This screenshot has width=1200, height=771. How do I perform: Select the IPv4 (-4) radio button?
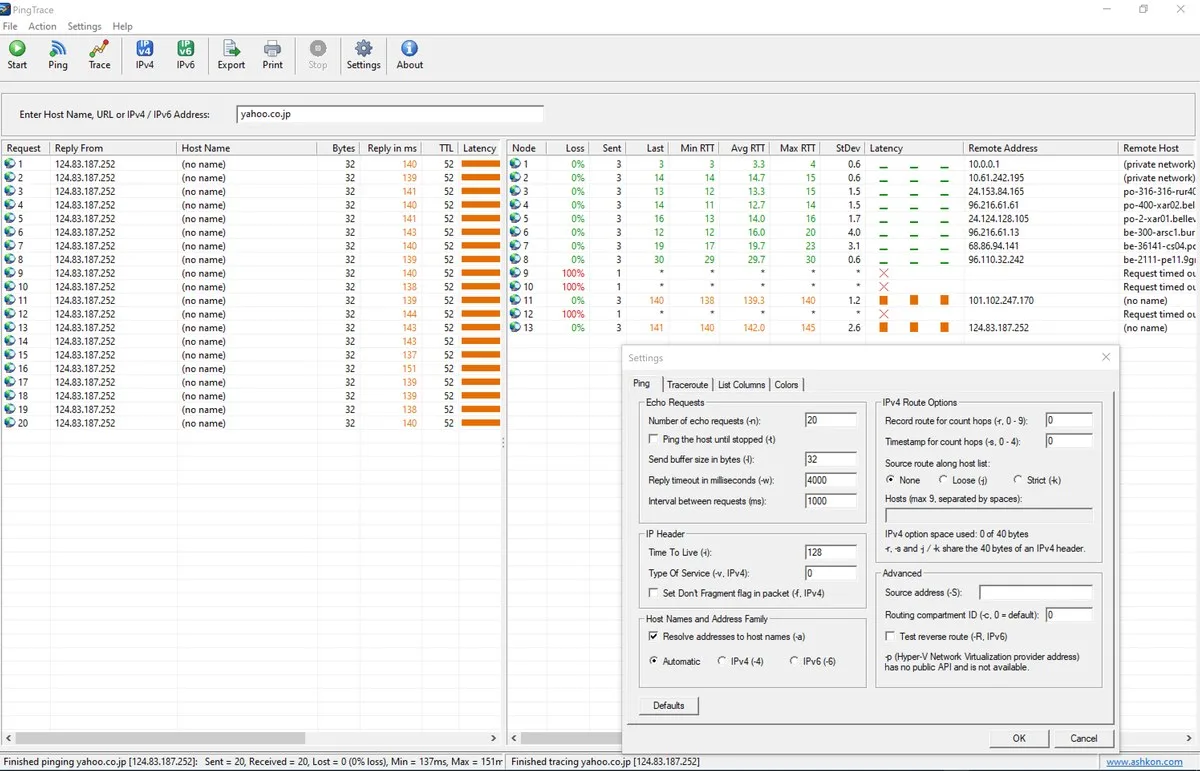tap(722, 661)
